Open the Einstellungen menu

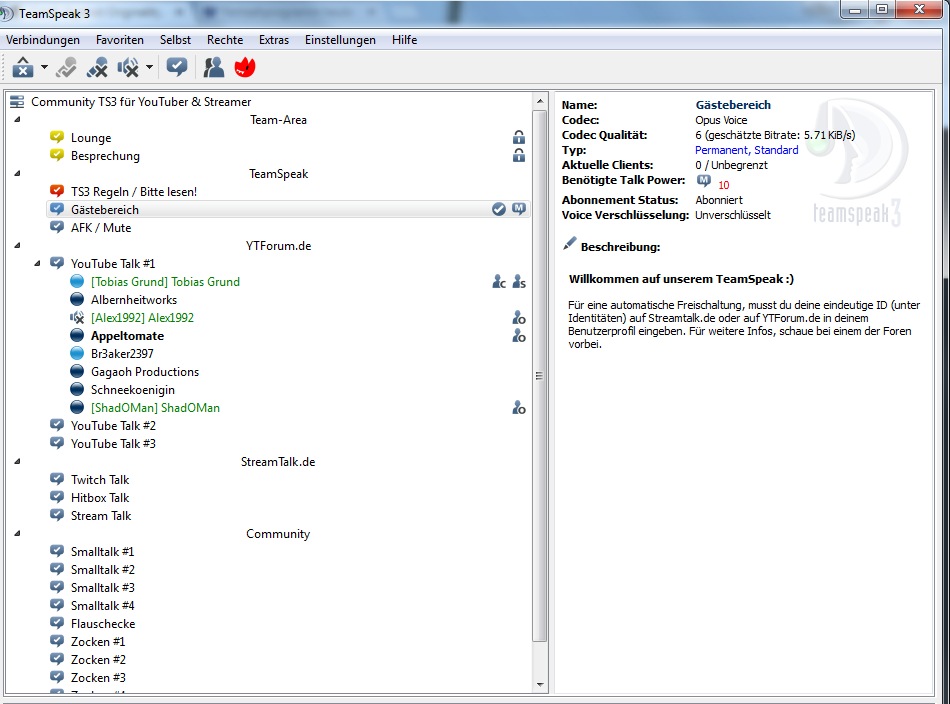[x=340, y=40]
